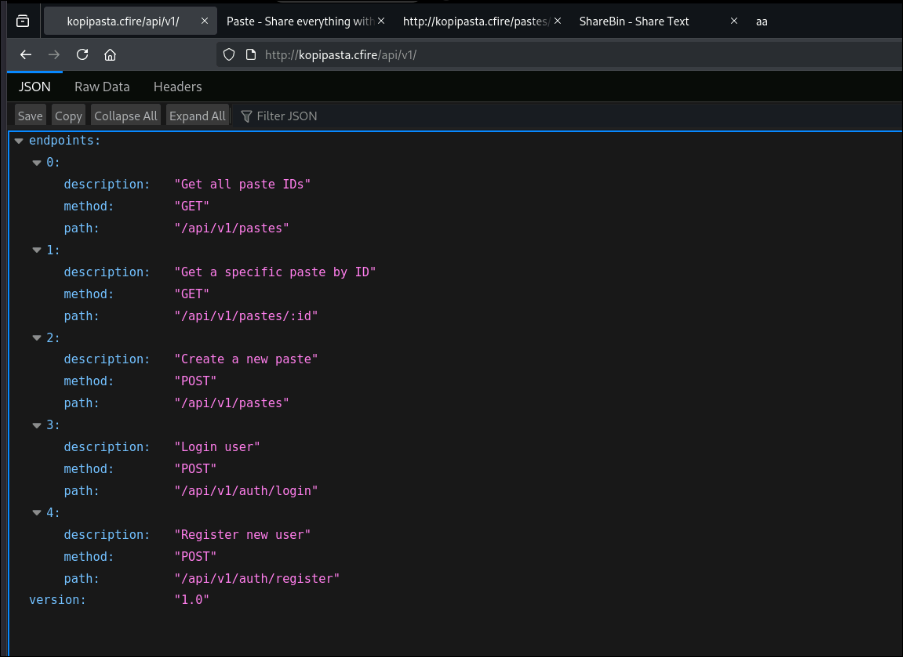Image resolution: width=903 pixels, height=657 pixels.
Task: Collapse endpoint item 1
Action: [37, 250]
